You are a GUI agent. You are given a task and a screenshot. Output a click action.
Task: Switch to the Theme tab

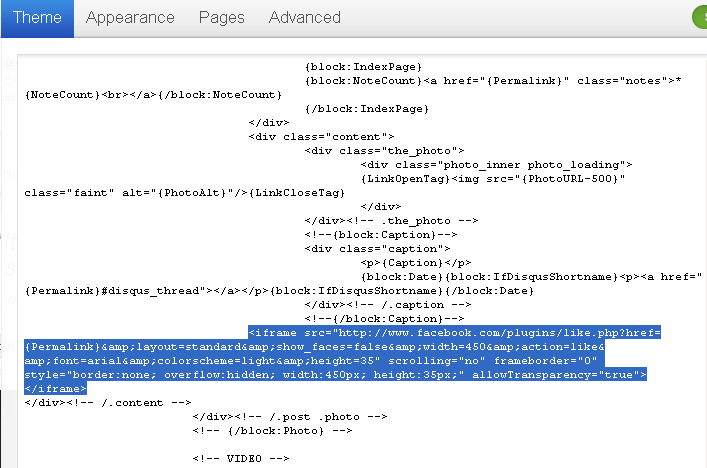[37, 18]
